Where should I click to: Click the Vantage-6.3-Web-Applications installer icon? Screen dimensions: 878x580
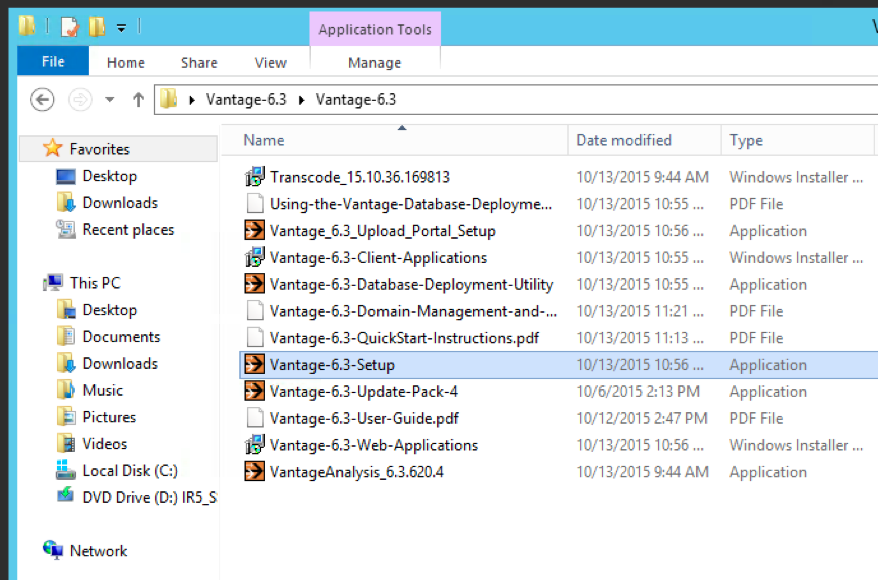tap(255, 445)
